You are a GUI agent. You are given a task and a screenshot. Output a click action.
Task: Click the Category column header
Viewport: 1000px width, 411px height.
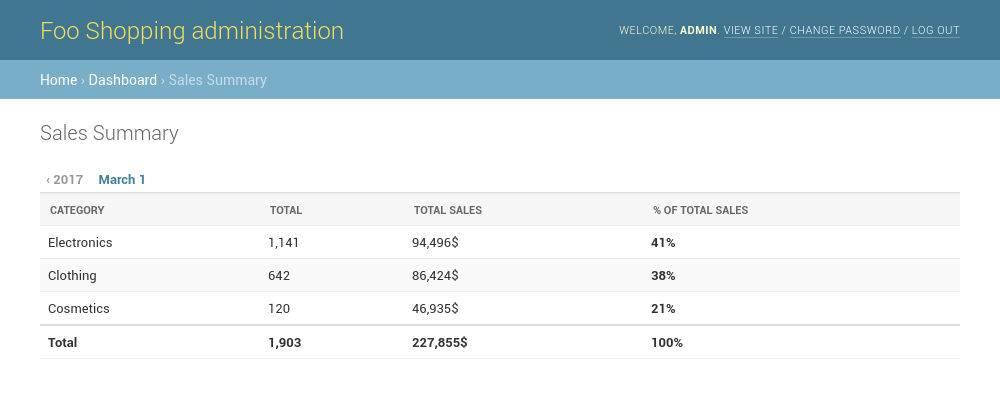77,210
